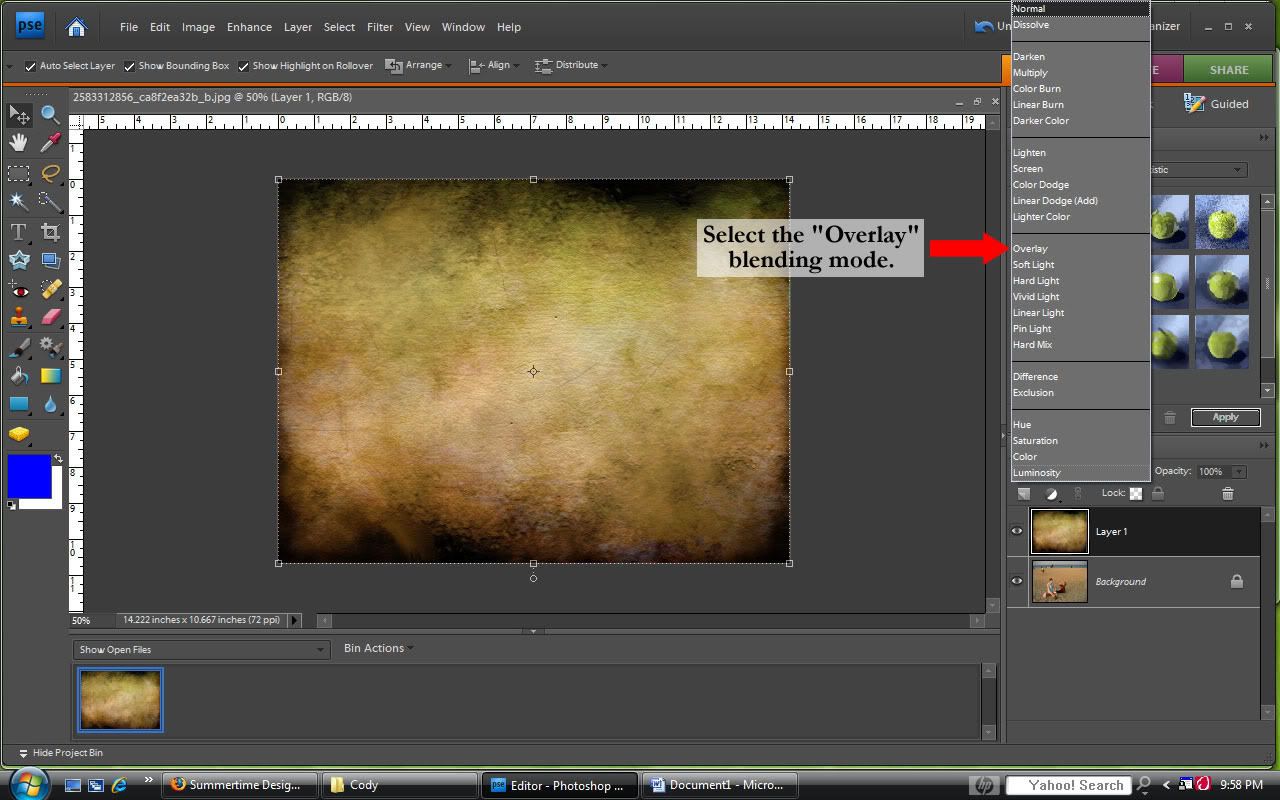Select the Zoom magnifier tool
The height and width of the screenshot is (800, 1280).
50,115
